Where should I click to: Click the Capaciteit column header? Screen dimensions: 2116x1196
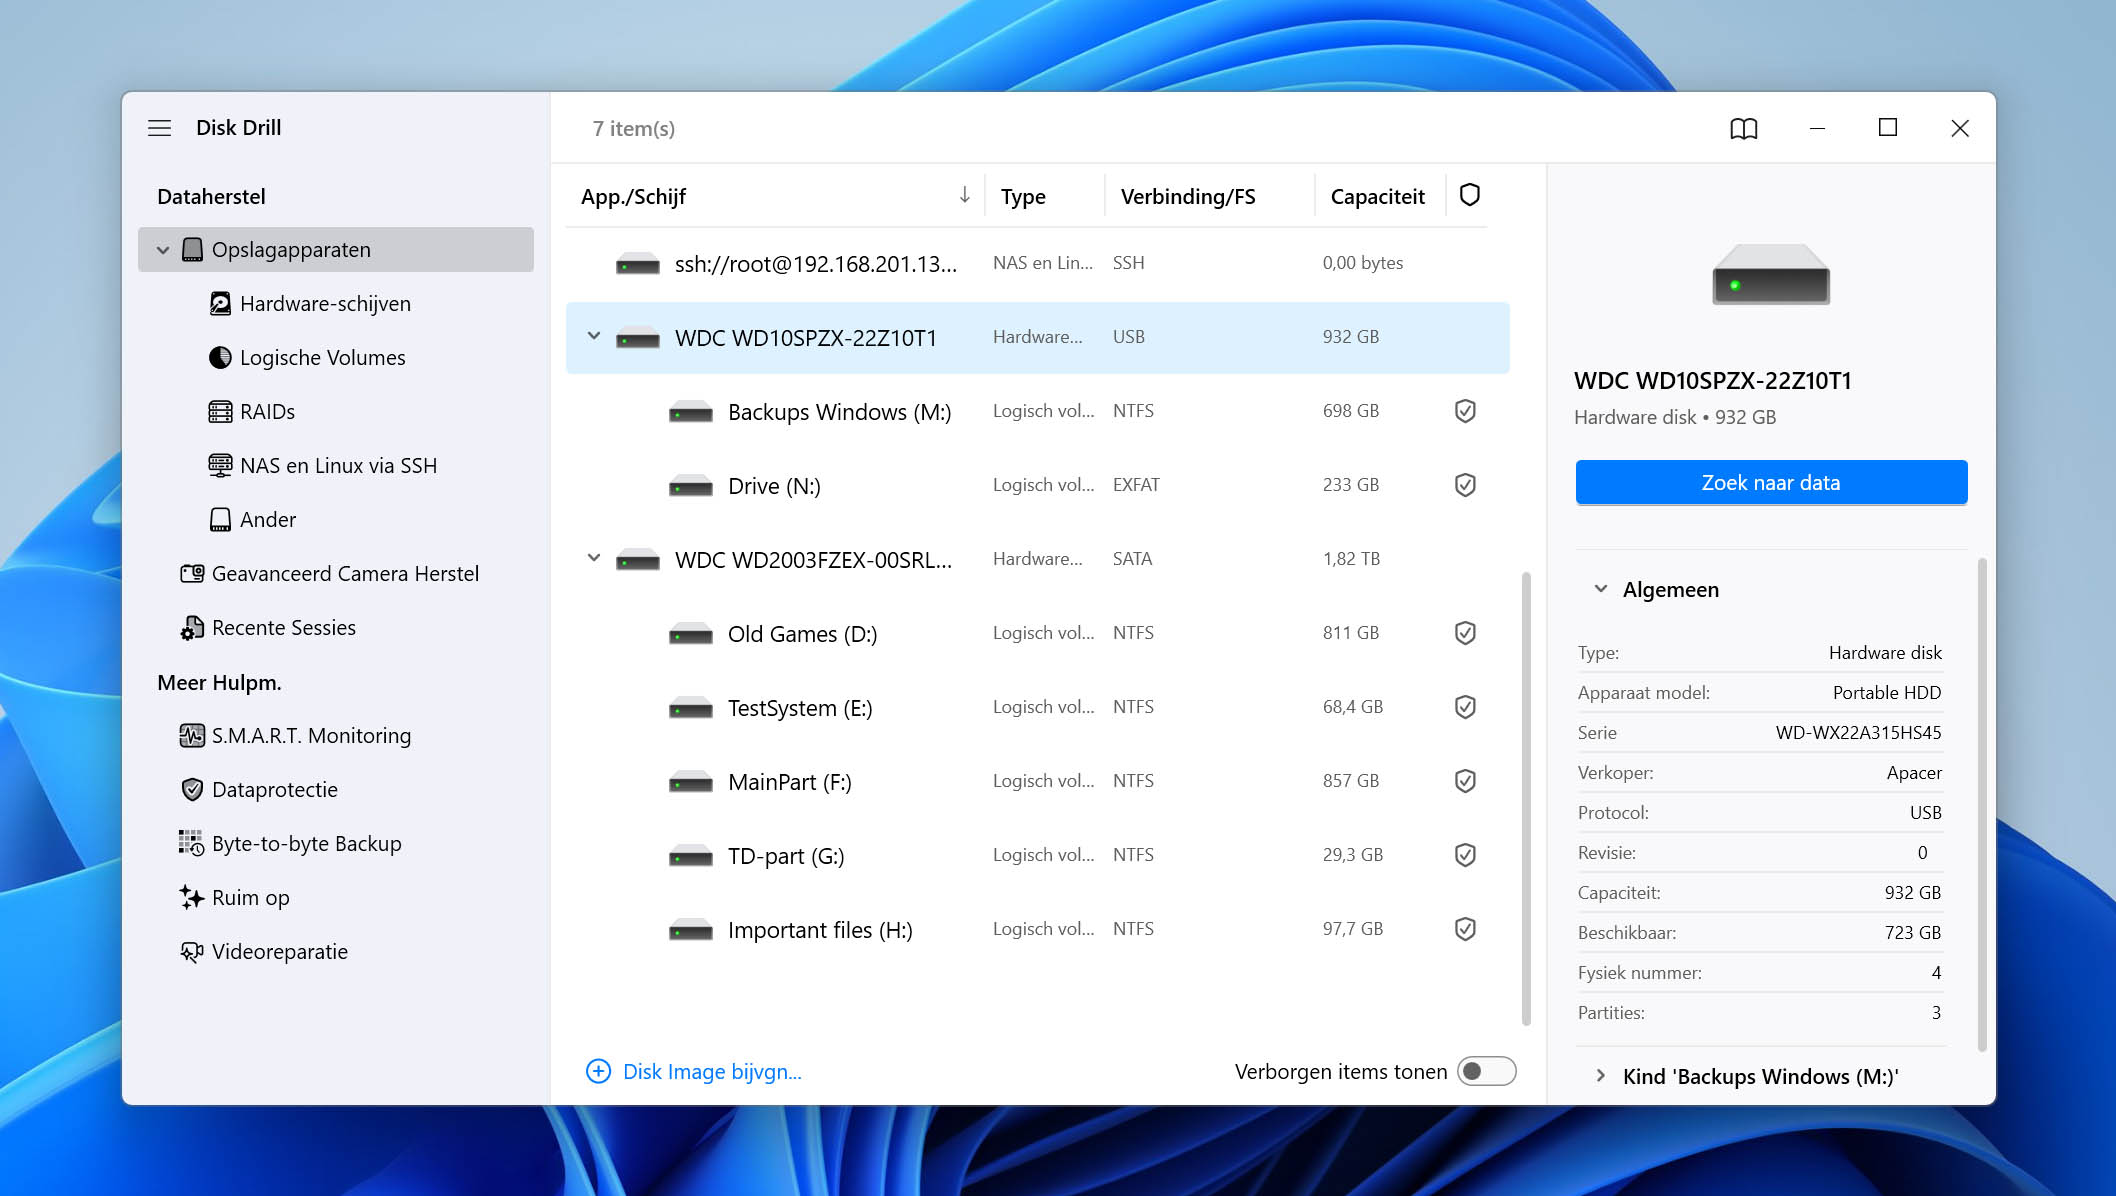(1377, 196)
